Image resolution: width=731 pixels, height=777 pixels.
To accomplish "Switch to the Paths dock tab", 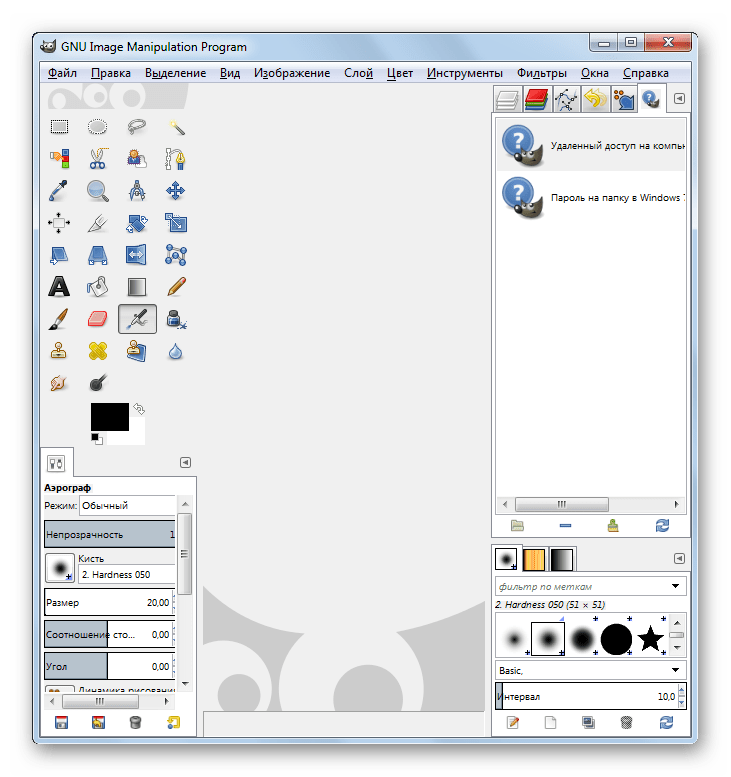I will point(566,100).
